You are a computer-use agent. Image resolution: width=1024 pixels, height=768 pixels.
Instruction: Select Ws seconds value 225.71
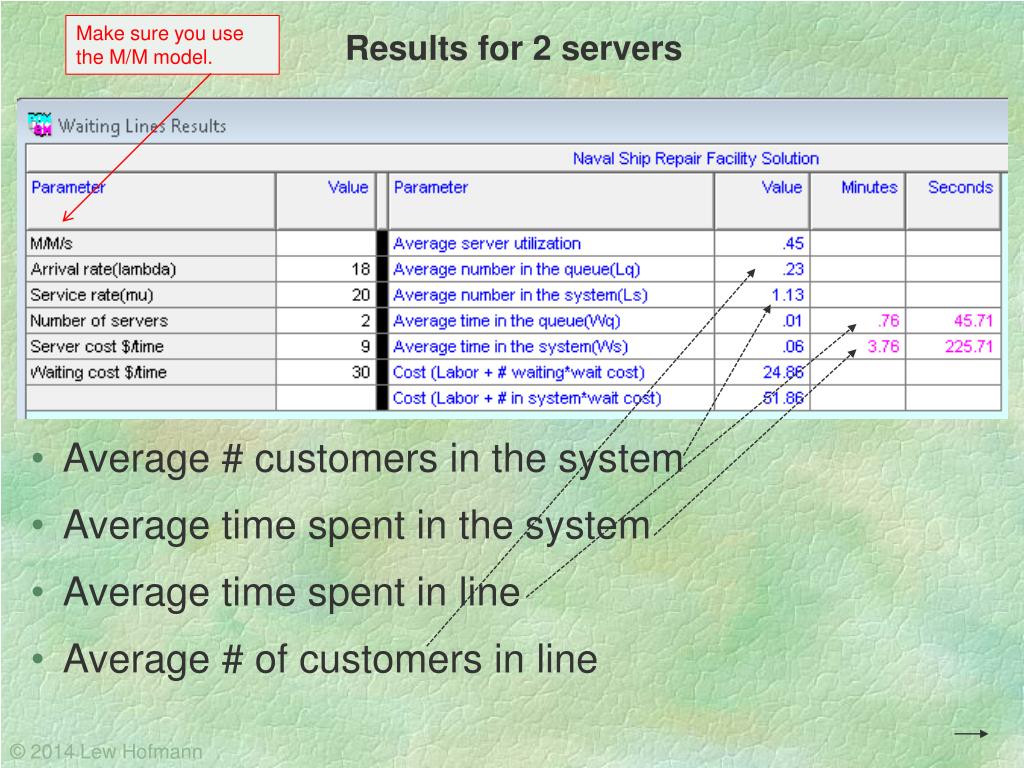click(x=969, y=347)
